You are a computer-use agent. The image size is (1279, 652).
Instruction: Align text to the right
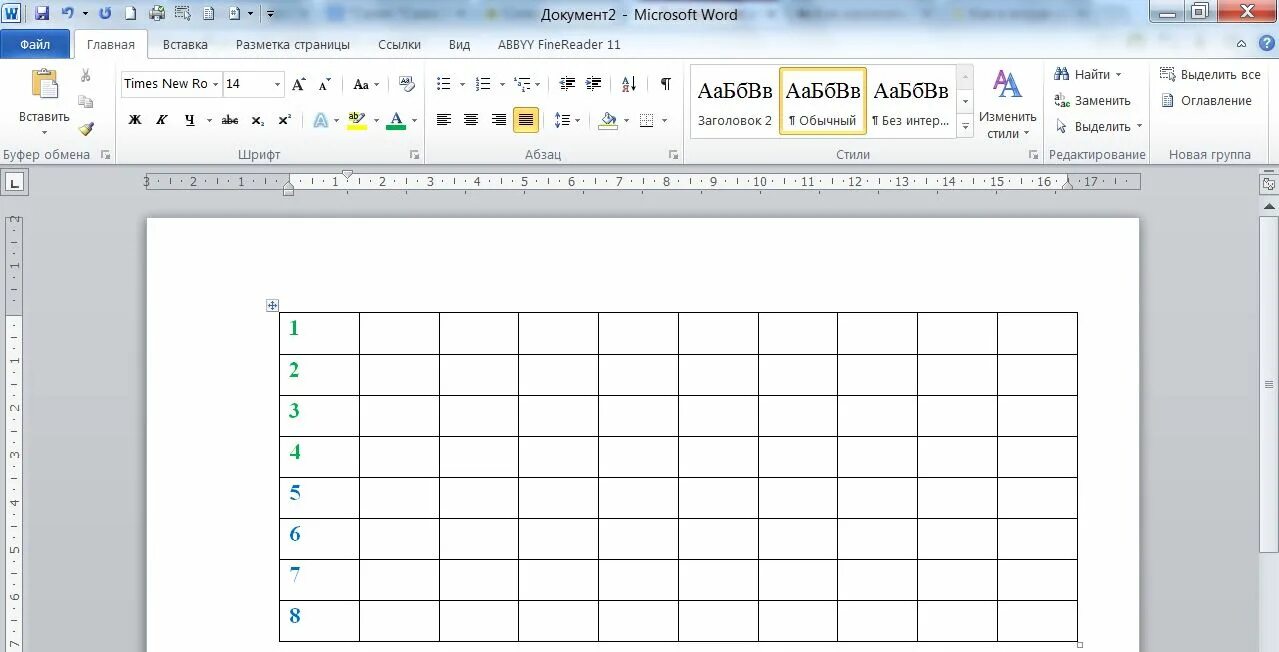(498, 120)
